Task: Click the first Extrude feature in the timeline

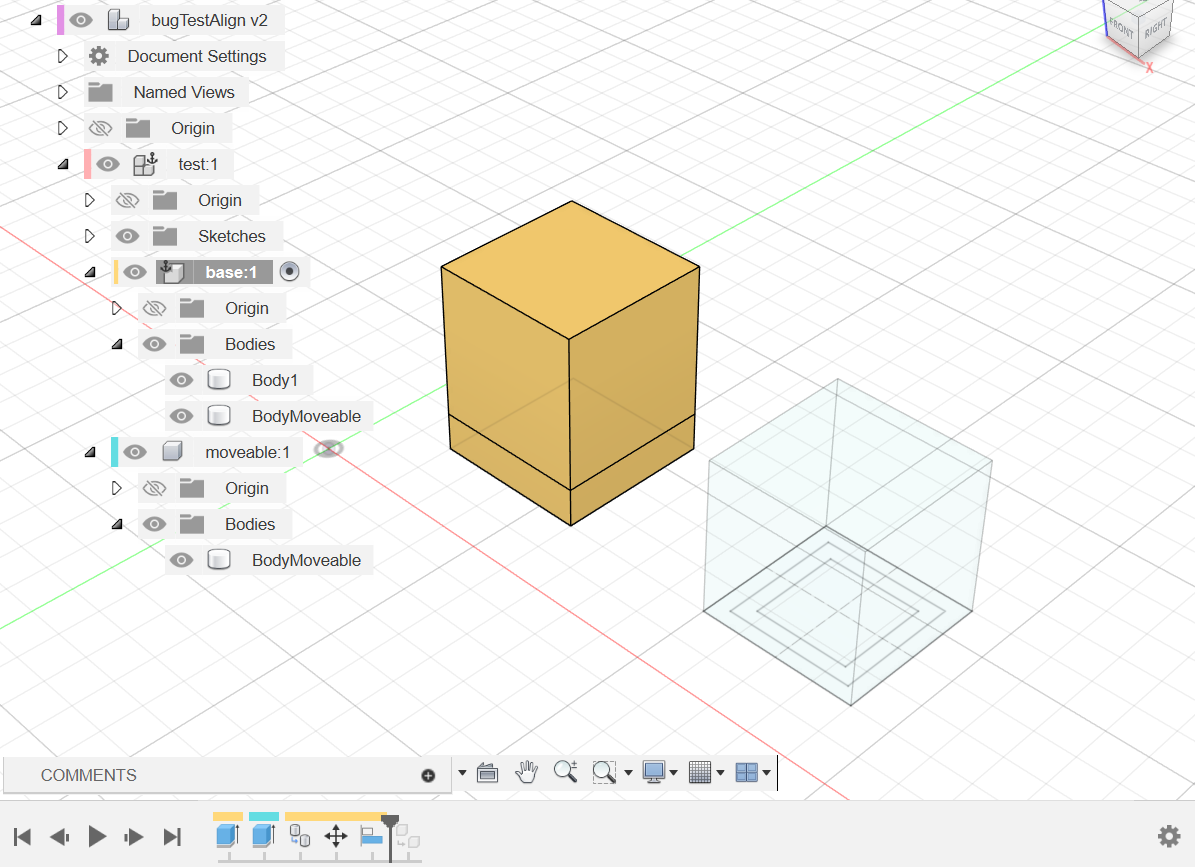Action: tap(227, 836)
